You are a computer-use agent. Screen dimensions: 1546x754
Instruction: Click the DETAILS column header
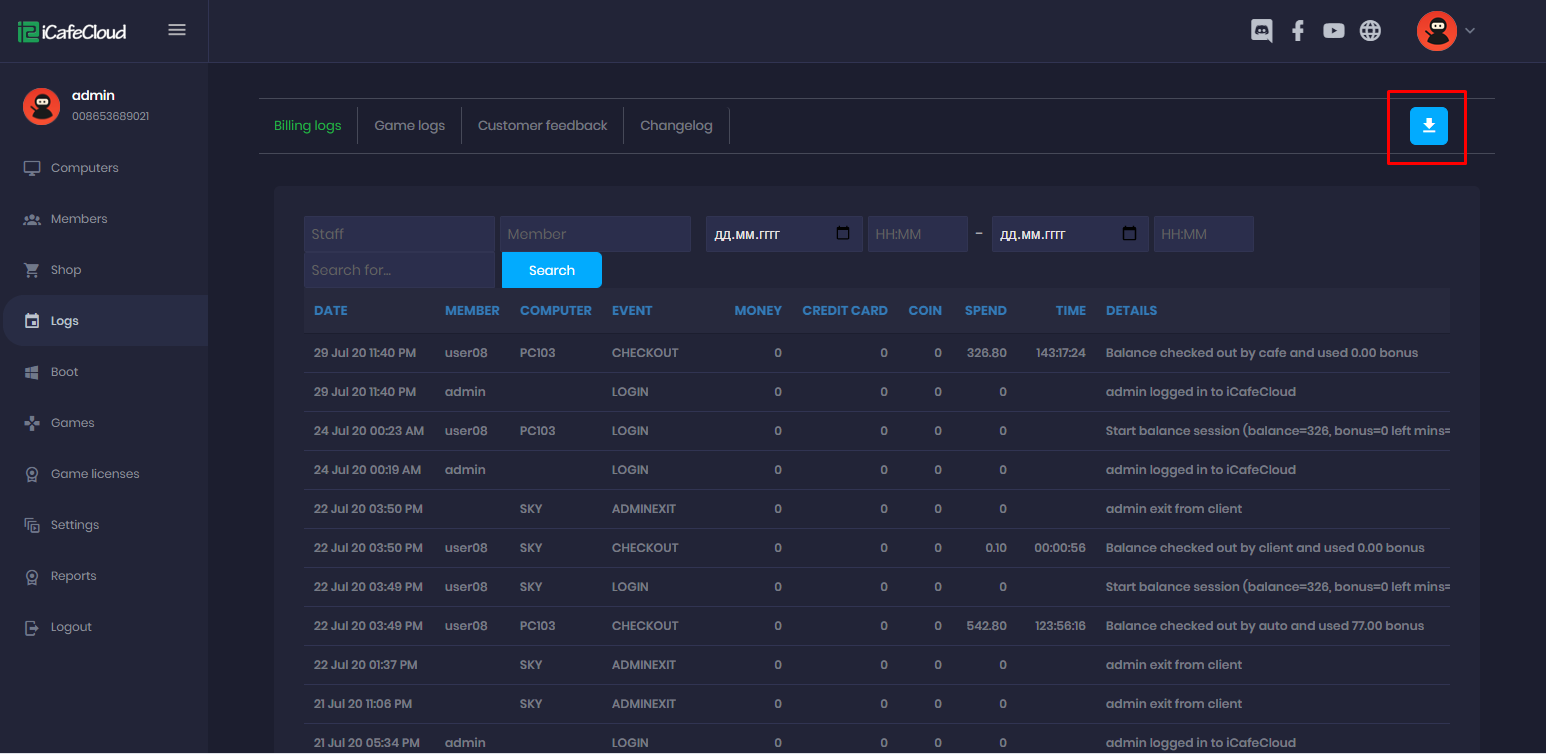[x=1131, y=311]
